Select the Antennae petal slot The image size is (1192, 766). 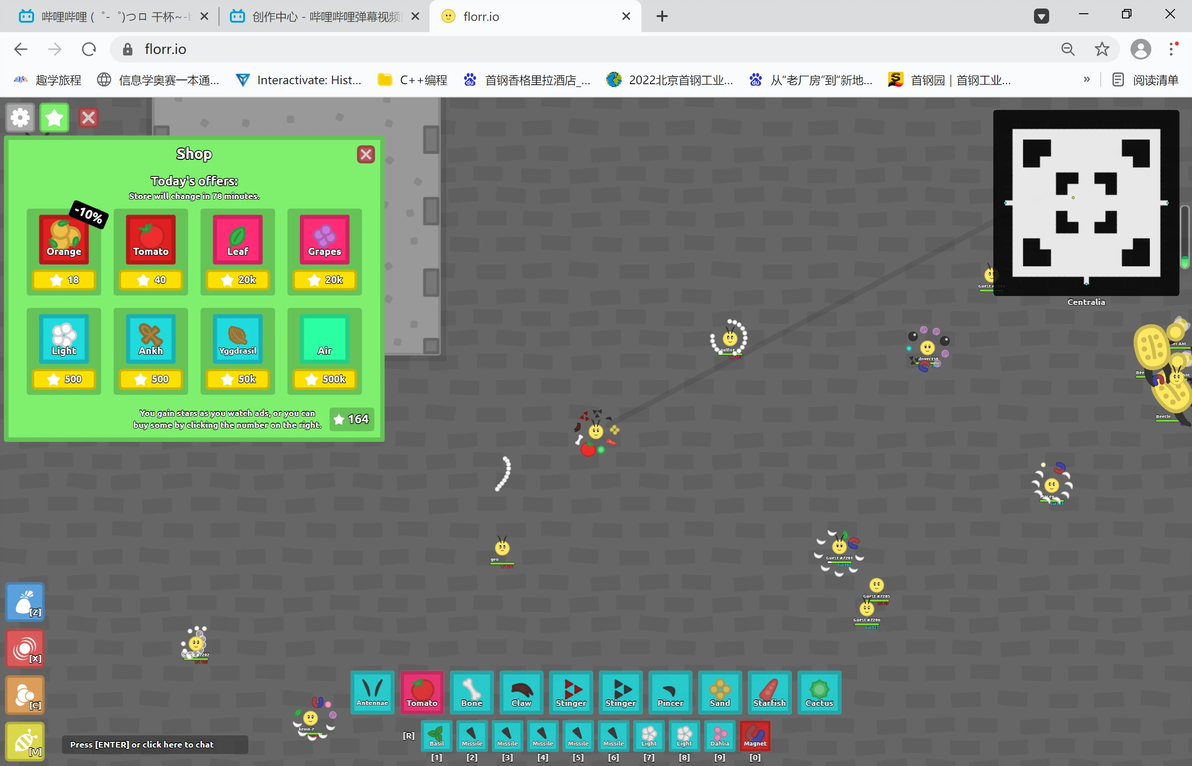coord(372,692)
